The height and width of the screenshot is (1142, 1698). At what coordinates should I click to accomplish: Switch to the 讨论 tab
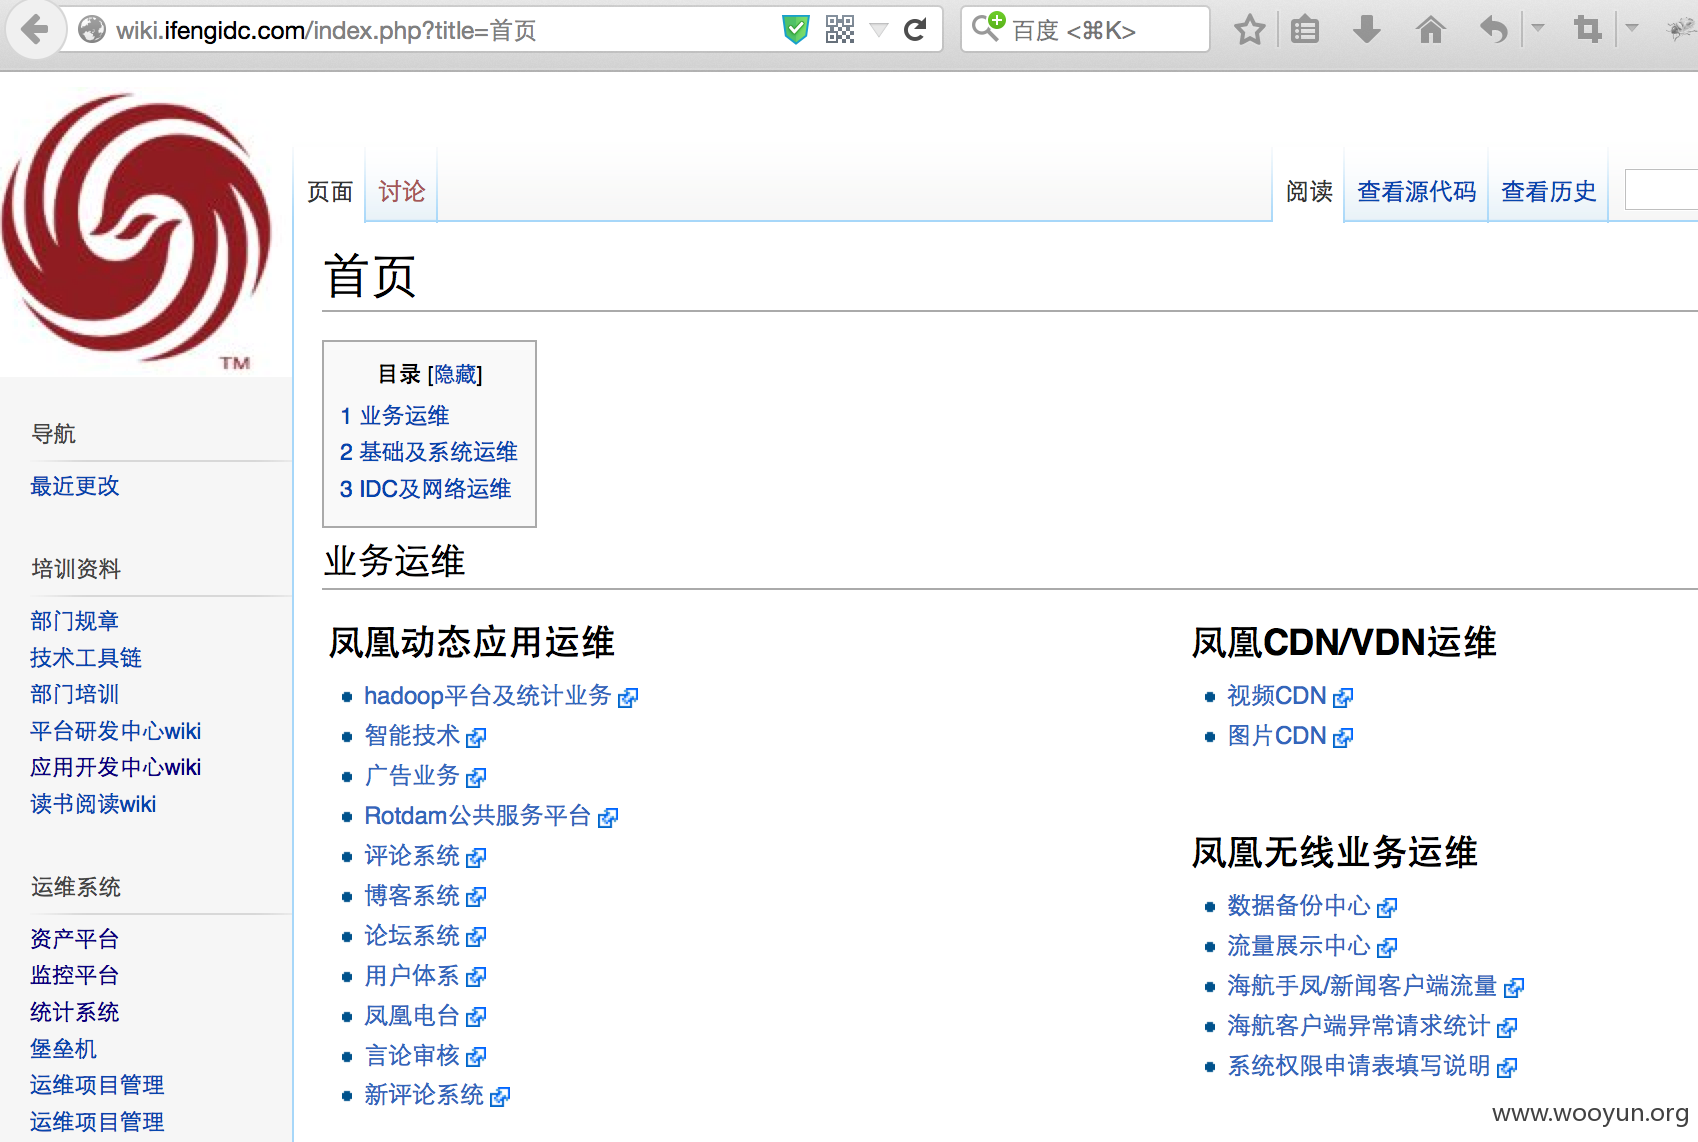pos(402,191)
